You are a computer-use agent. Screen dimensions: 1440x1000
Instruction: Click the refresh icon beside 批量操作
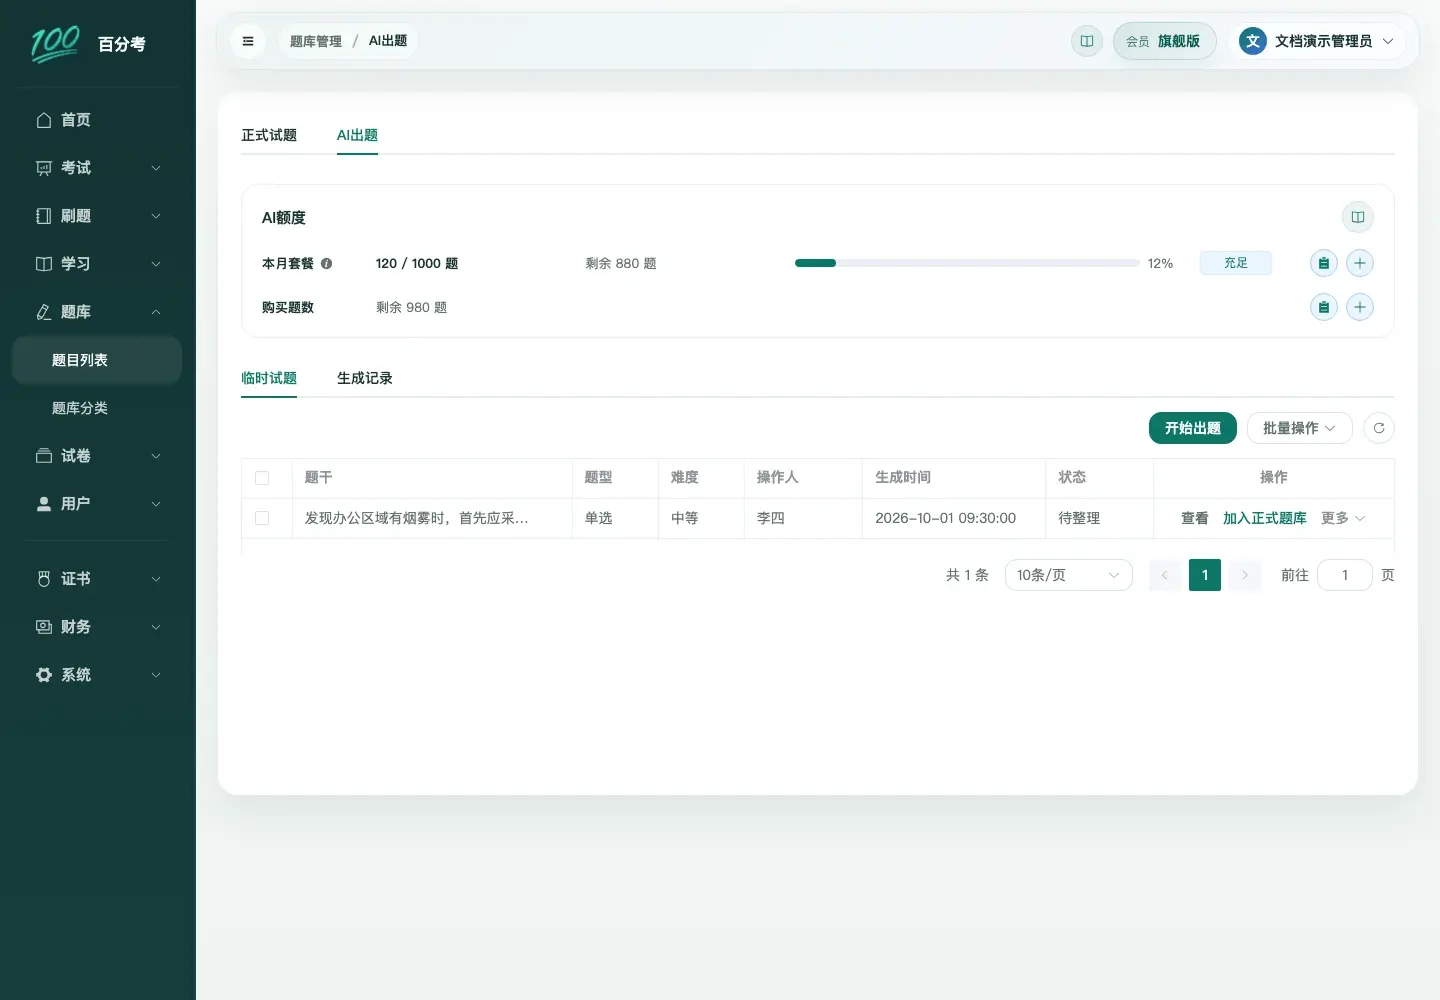(x=1379, y=428)
